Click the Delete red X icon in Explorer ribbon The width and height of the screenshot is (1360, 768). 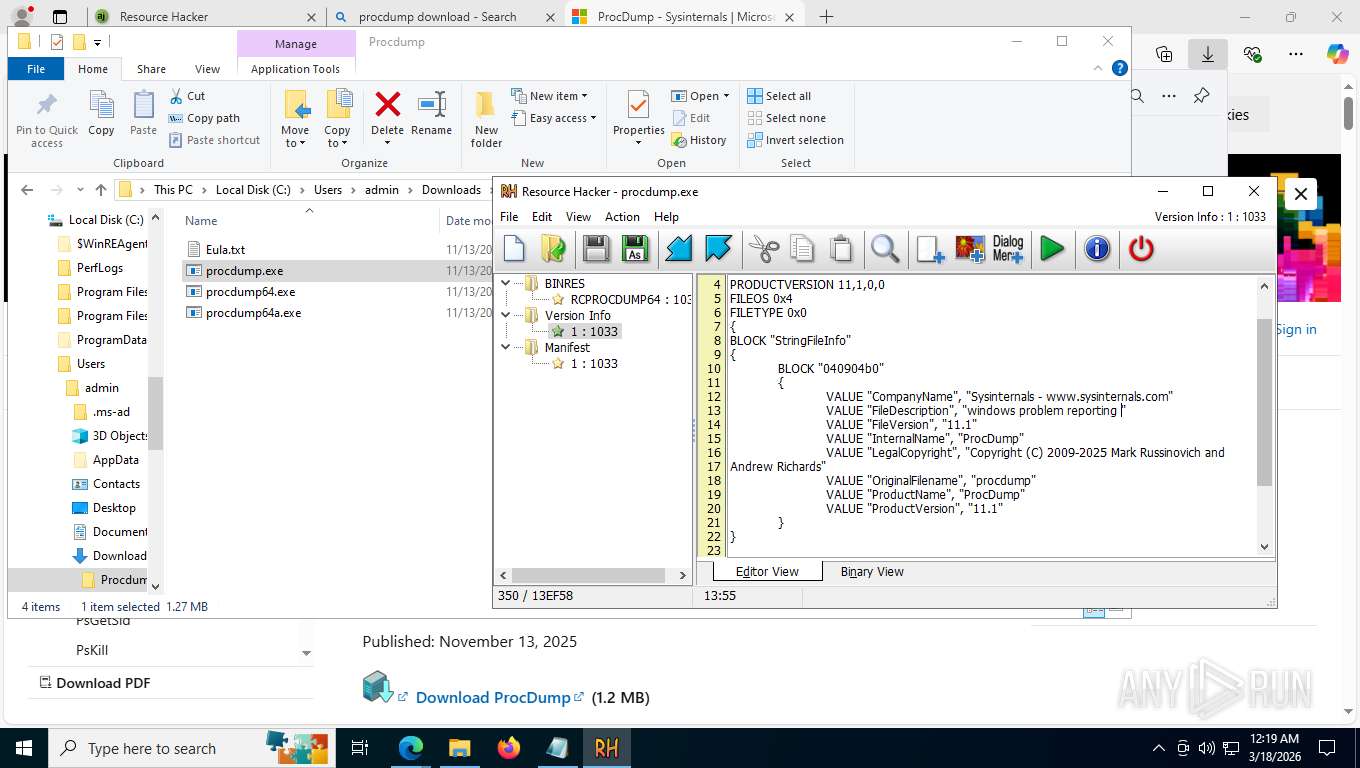387,104
